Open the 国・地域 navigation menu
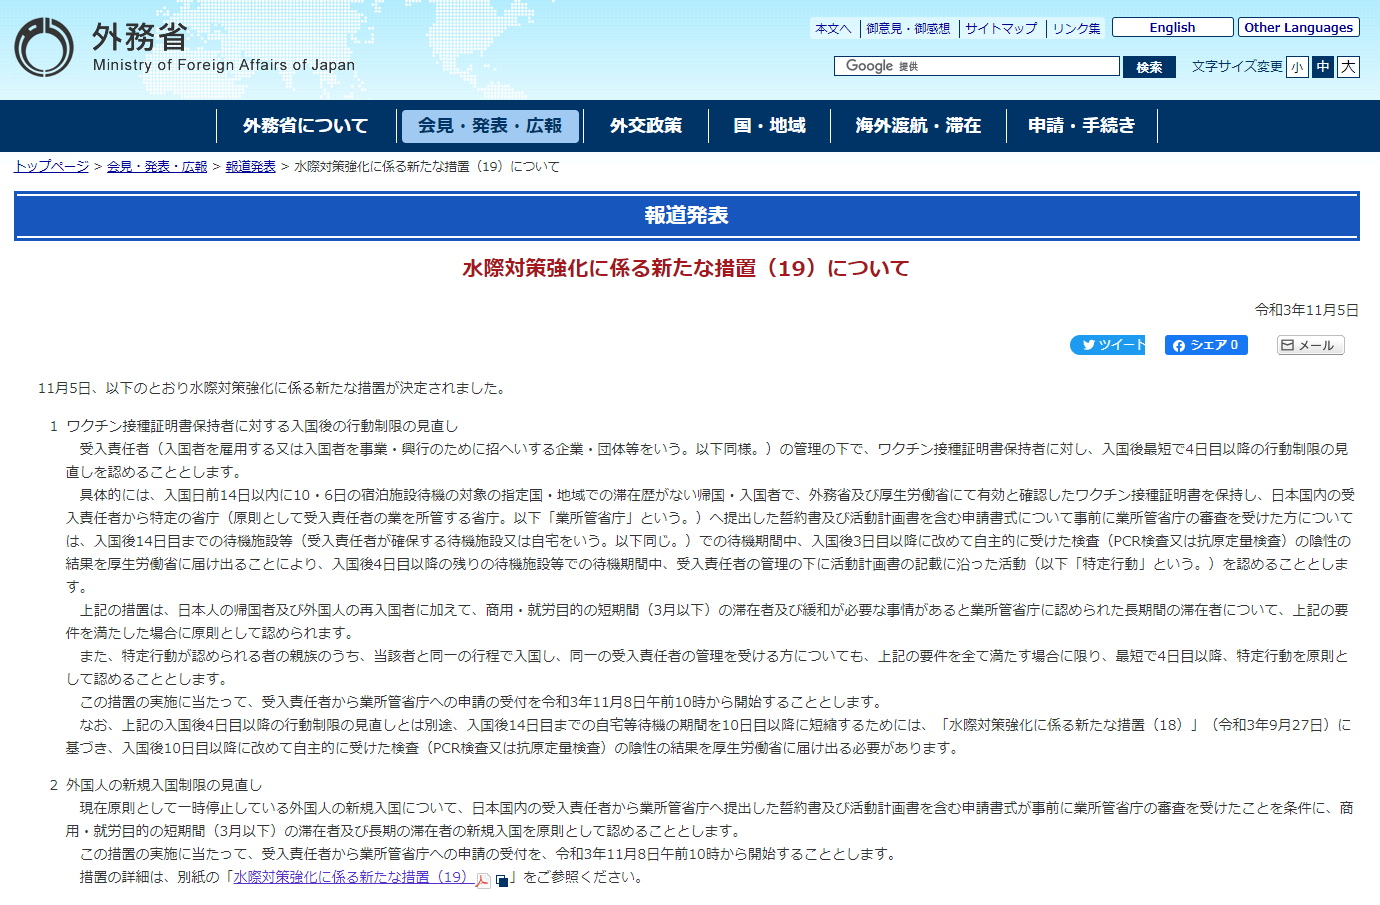 [x=770, y=125]
